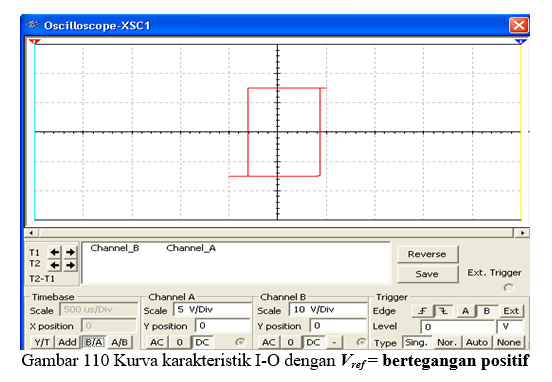The image size is (552, 382).
Task: Click Channel B Y position field
Action: (x=338, y=326)
